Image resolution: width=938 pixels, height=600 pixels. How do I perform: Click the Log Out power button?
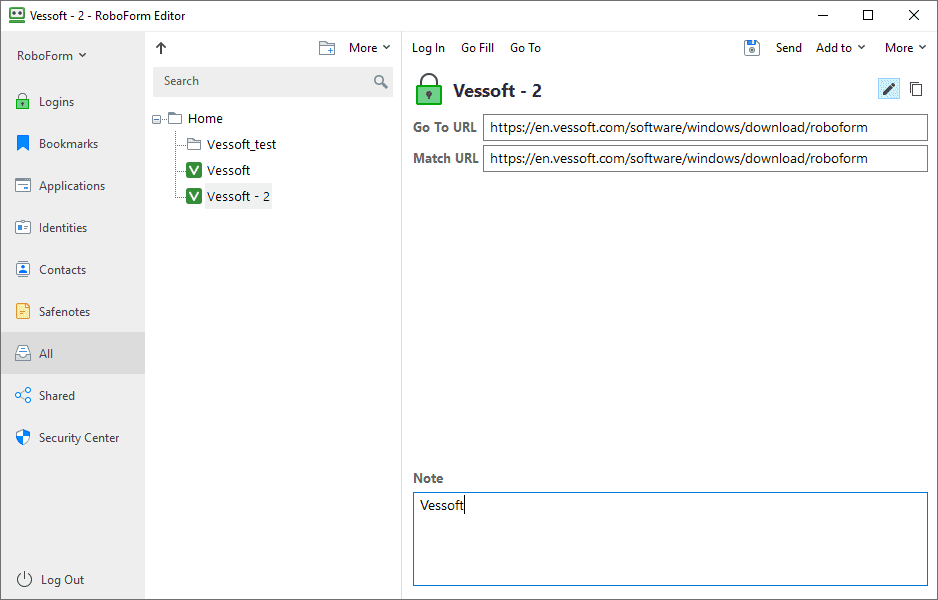click(x=50, y=579)
